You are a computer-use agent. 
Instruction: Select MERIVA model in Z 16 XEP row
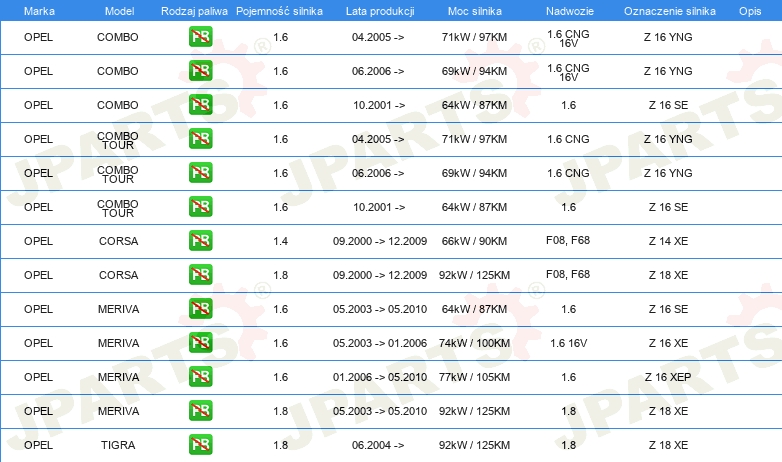[119, 377]
